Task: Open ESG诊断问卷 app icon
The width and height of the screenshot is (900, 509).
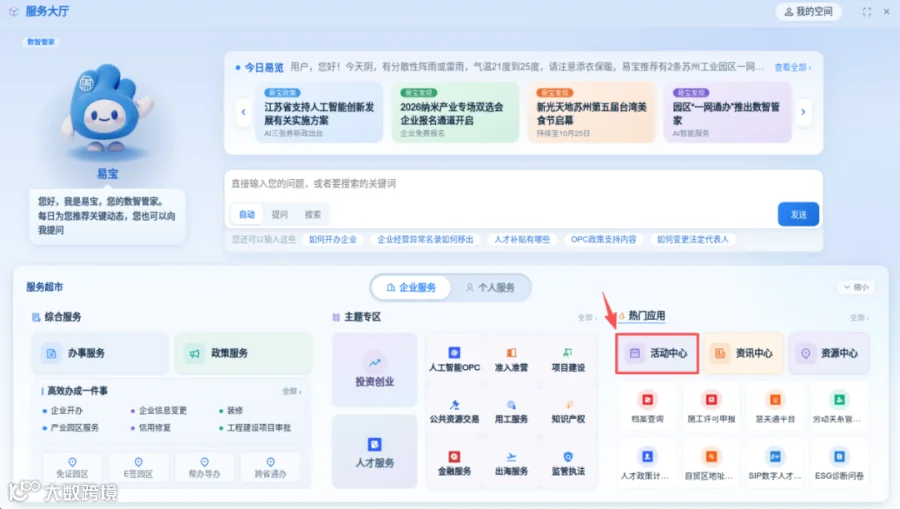Action: (x=839, y=457)
